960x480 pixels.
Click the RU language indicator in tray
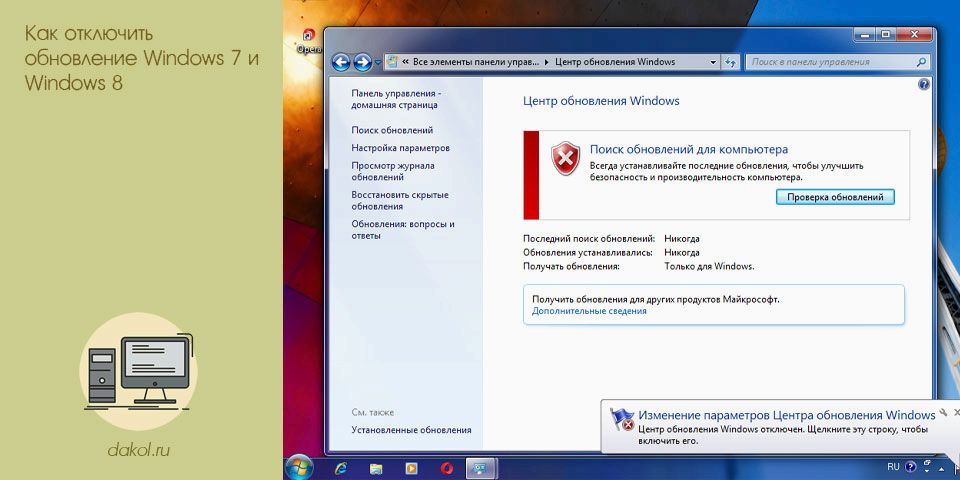(x=893, y=467)
